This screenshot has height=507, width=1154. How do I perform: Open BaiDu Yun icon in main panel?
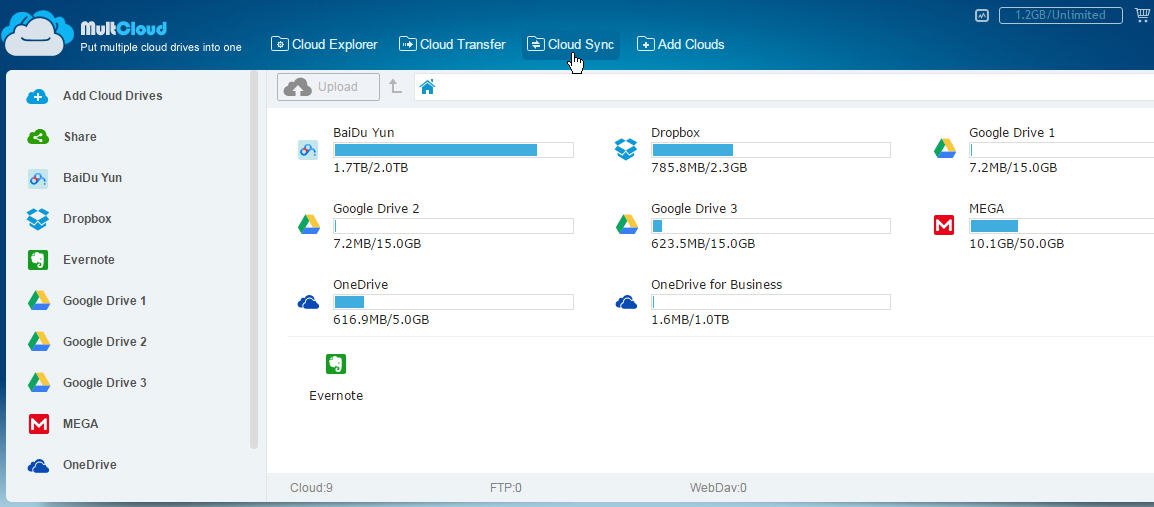coord(308,150)
